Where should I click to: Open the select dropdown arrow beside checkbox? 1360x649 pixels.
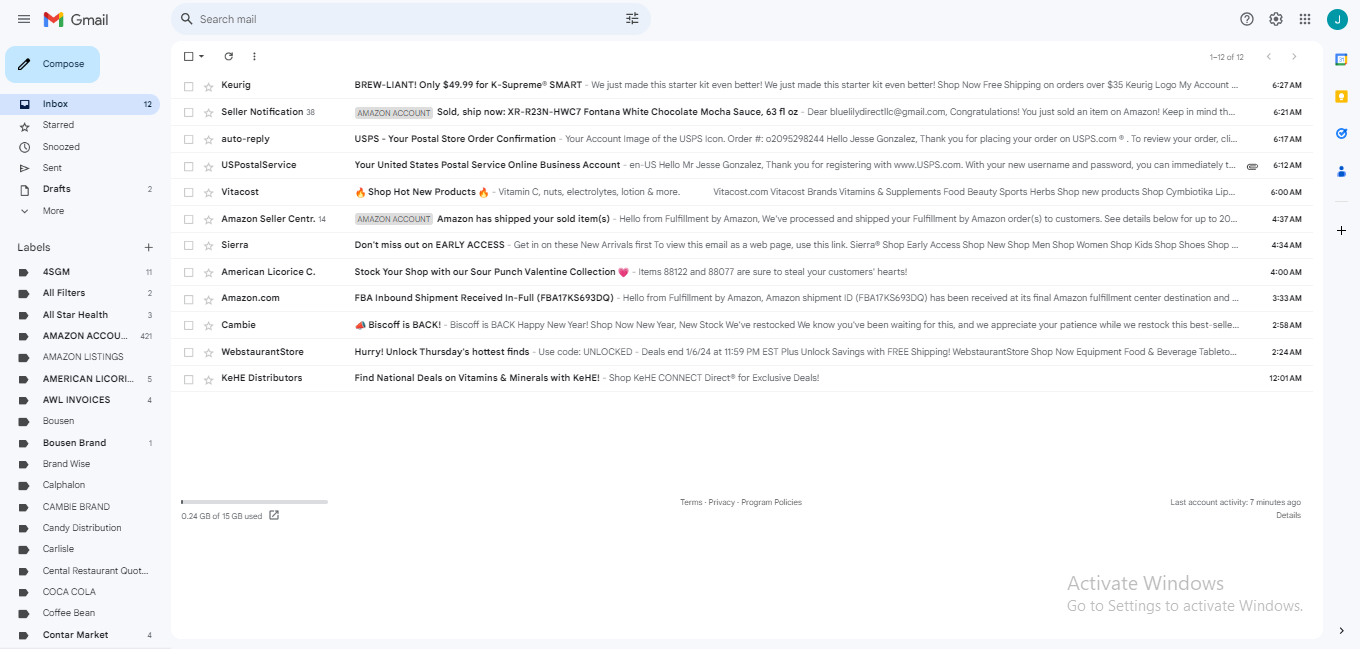[202, 57]
